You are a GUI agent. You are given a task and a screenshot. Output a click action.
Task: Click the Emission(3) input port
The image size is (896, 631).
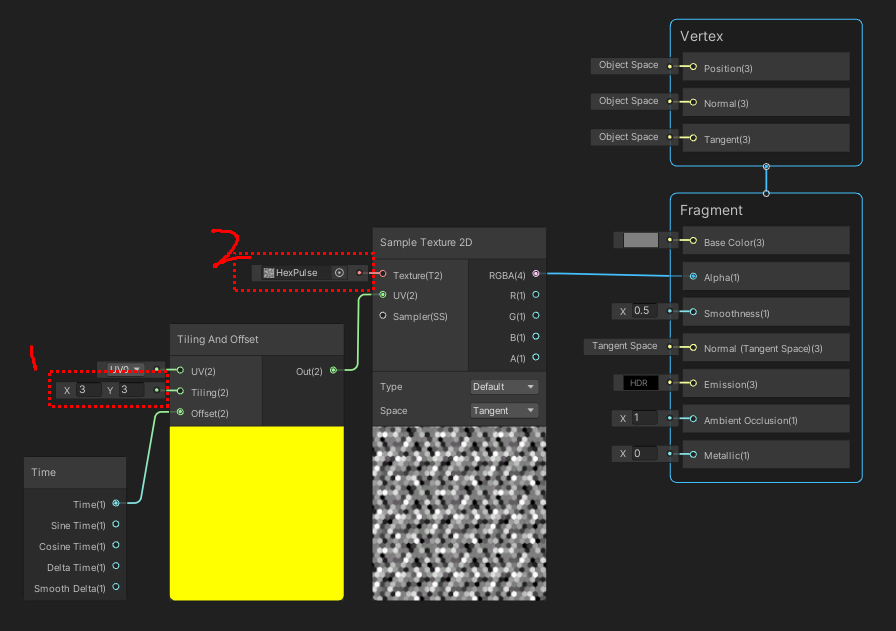coord(693,384)
